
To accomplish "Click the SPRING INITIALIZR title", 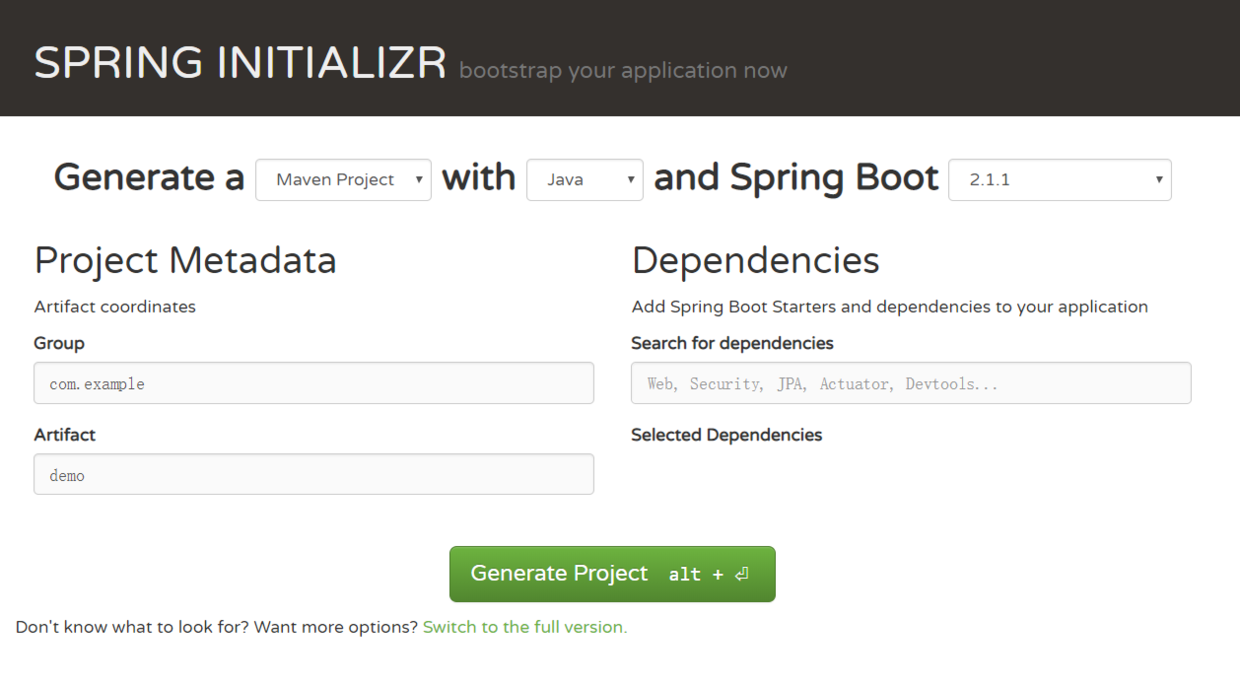I will (240, 63).
